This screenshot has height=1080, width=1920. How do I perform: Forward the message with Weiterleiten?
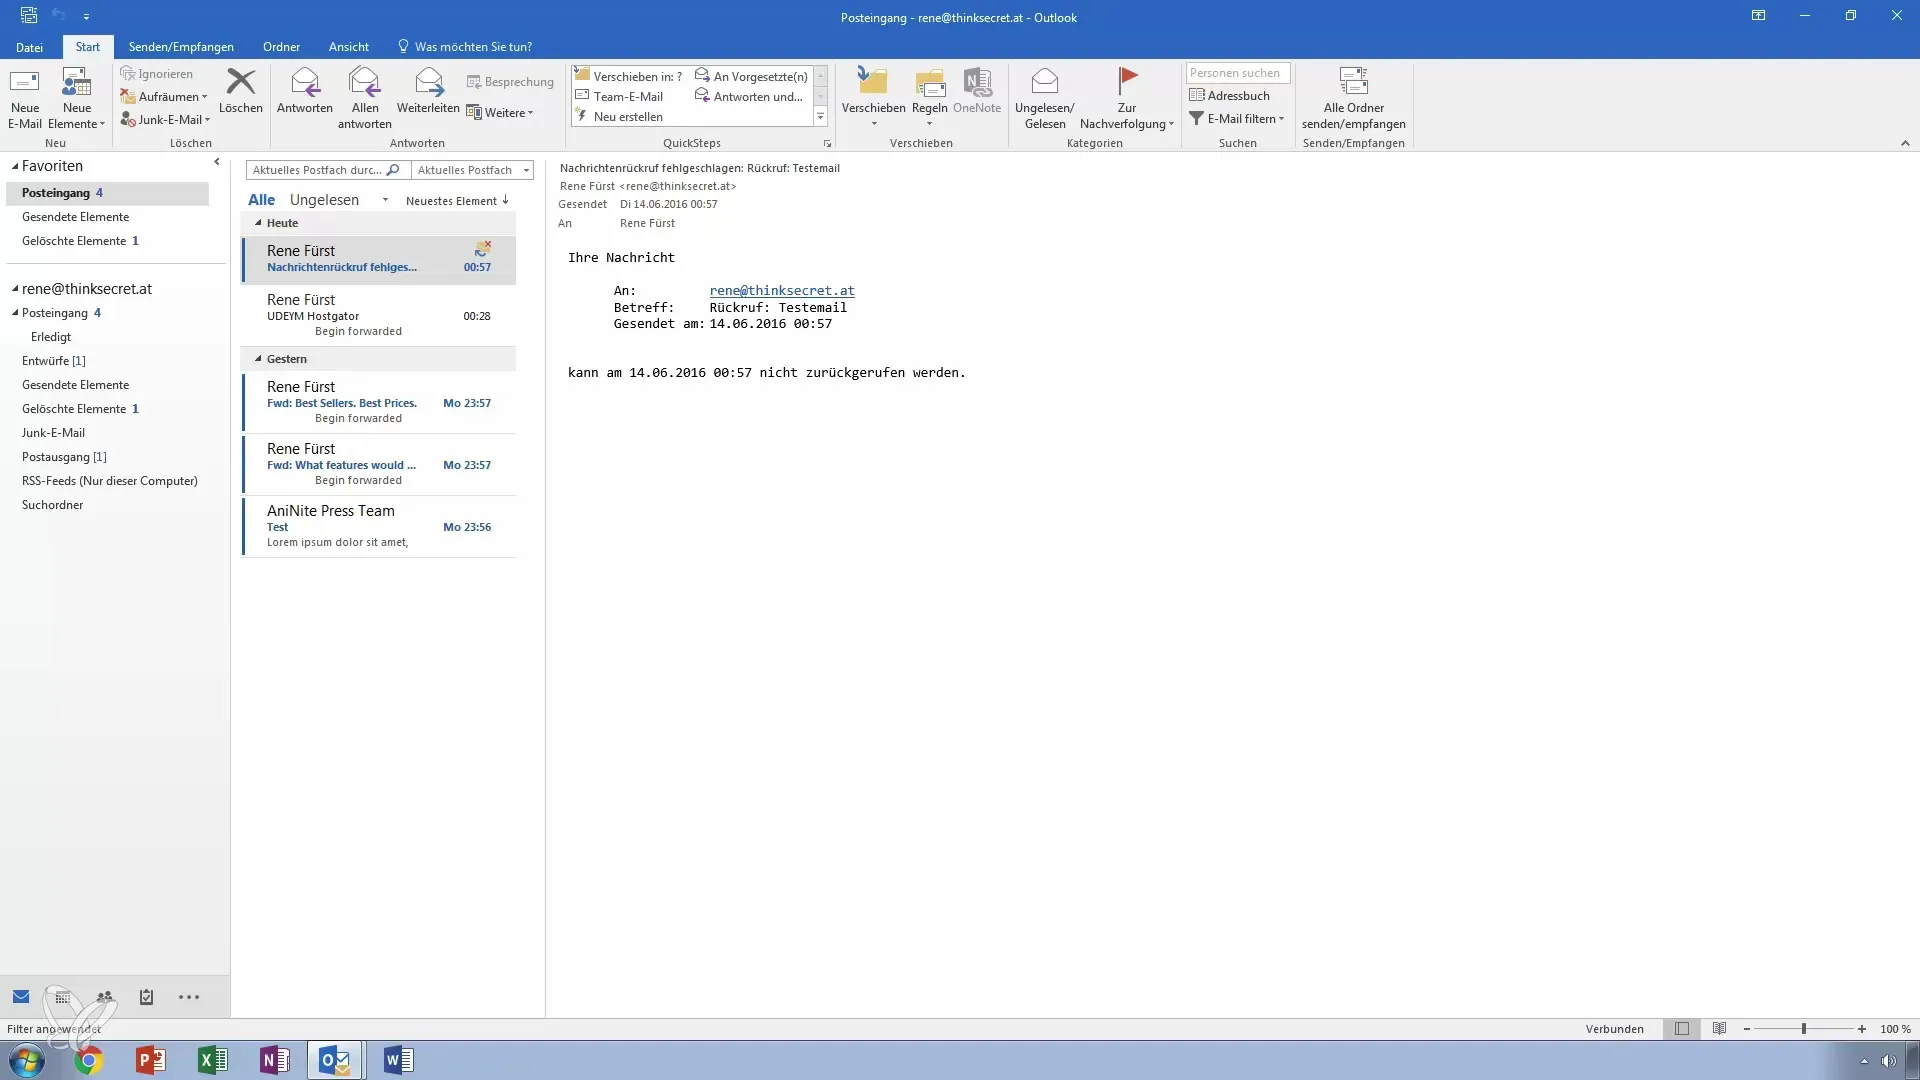pos(428,91)
